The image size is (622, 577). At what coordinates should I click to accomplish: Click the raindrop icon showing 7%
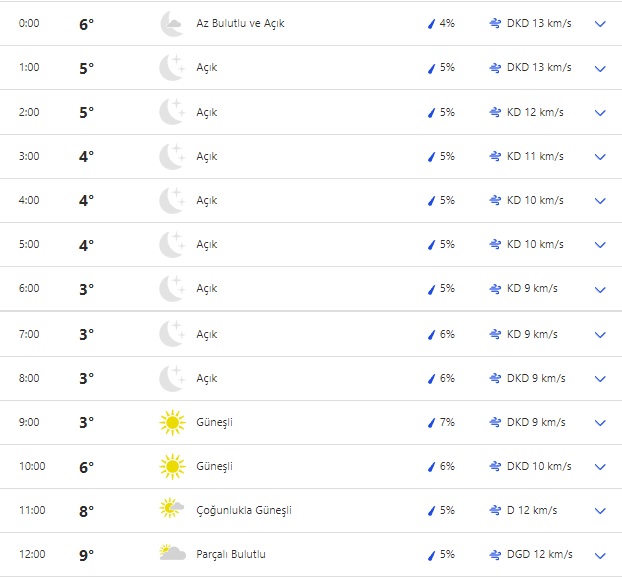(x=432, y=423)
